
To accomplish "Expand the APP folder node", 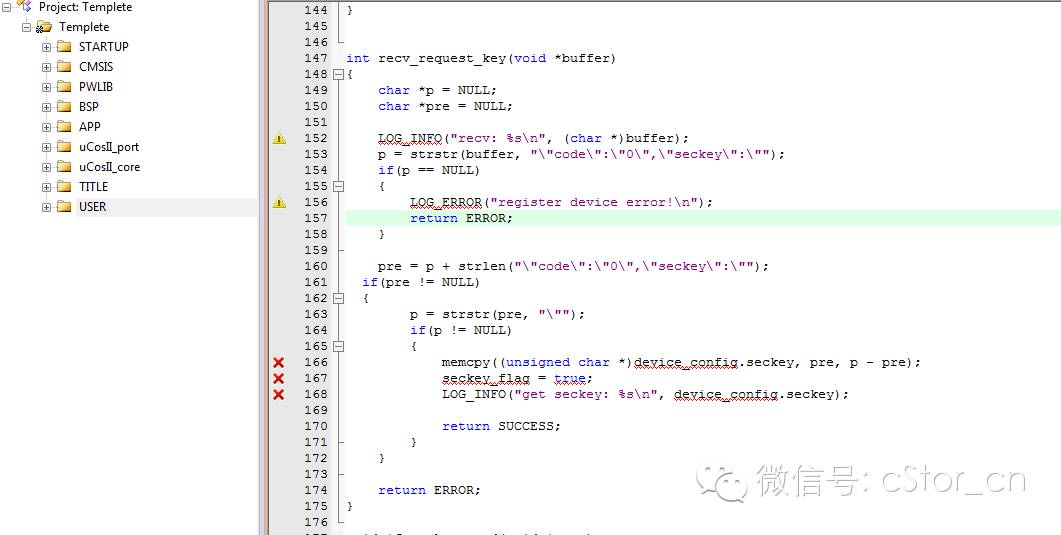I will click(46, 127).
